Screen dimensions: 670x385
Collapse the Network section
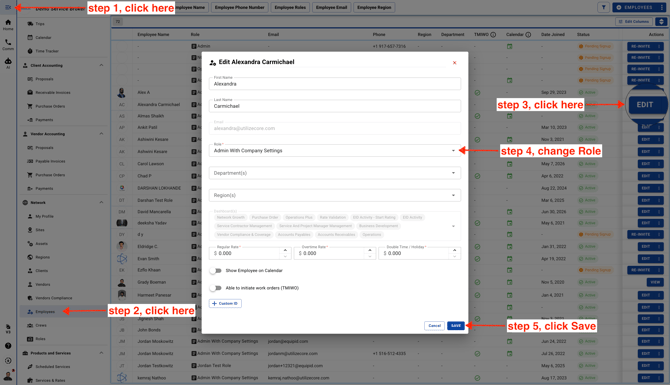[x=101, y=203]
